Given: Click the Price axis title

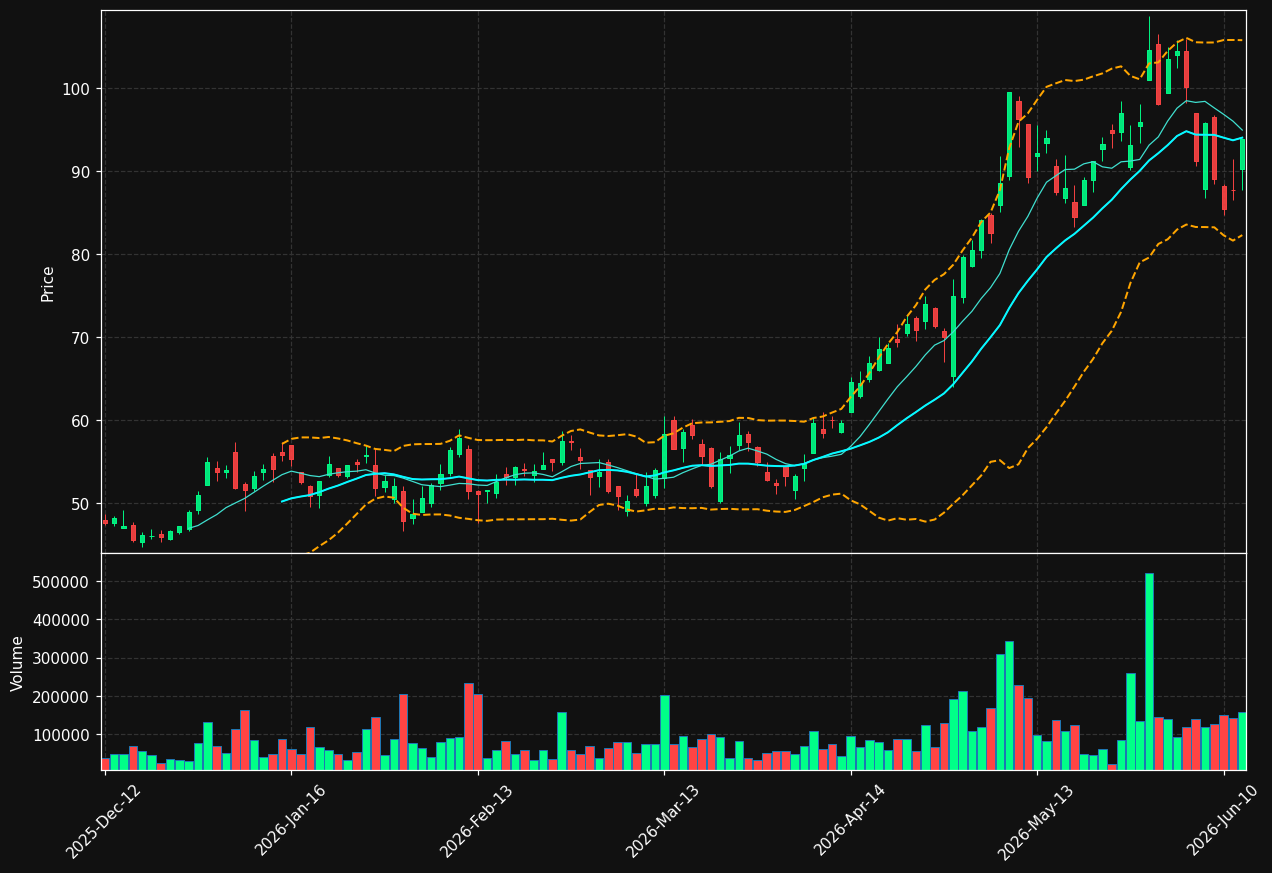Looking at the screenshot, I should [48, 283].
